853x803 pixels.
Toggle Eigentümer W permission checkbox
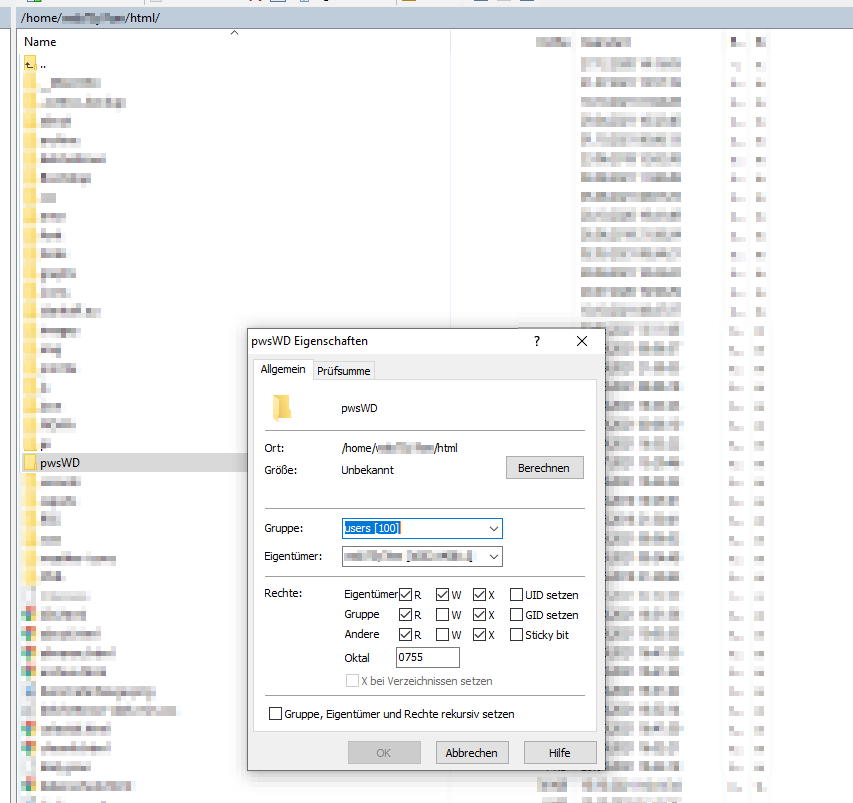click(x=442, y=595)
